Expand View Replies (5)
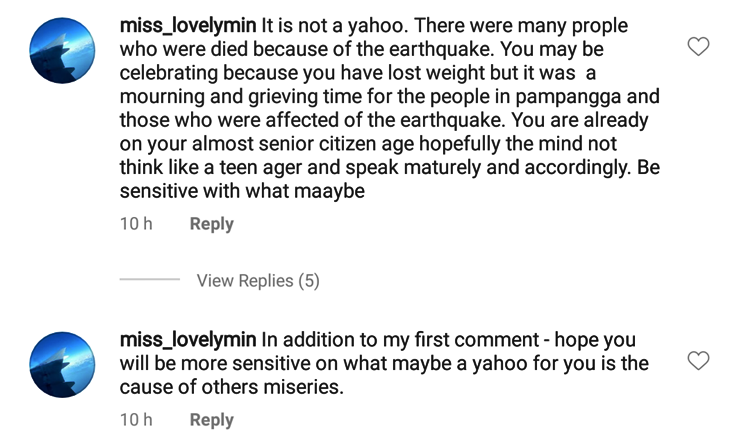 258,281
